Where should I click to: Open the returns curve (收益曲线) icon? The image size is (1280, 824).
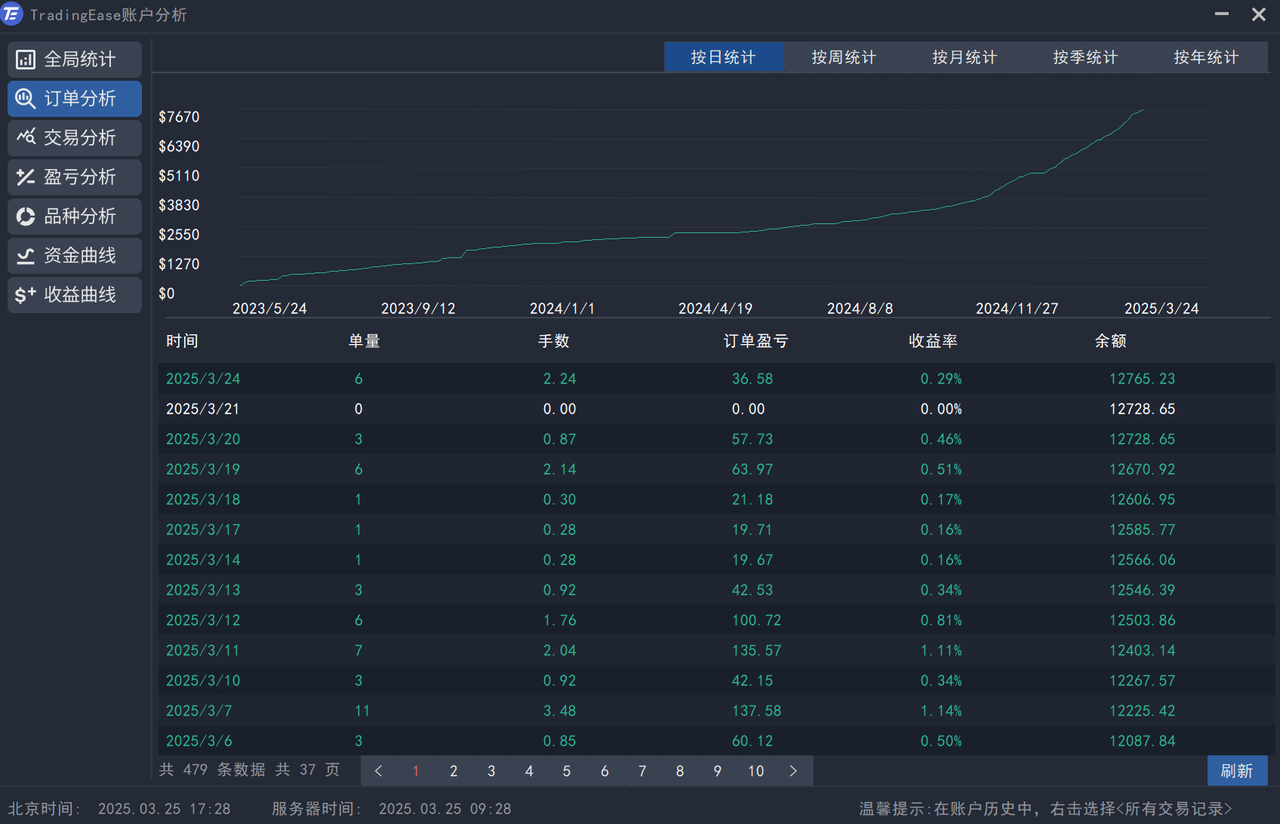[26, 295]
